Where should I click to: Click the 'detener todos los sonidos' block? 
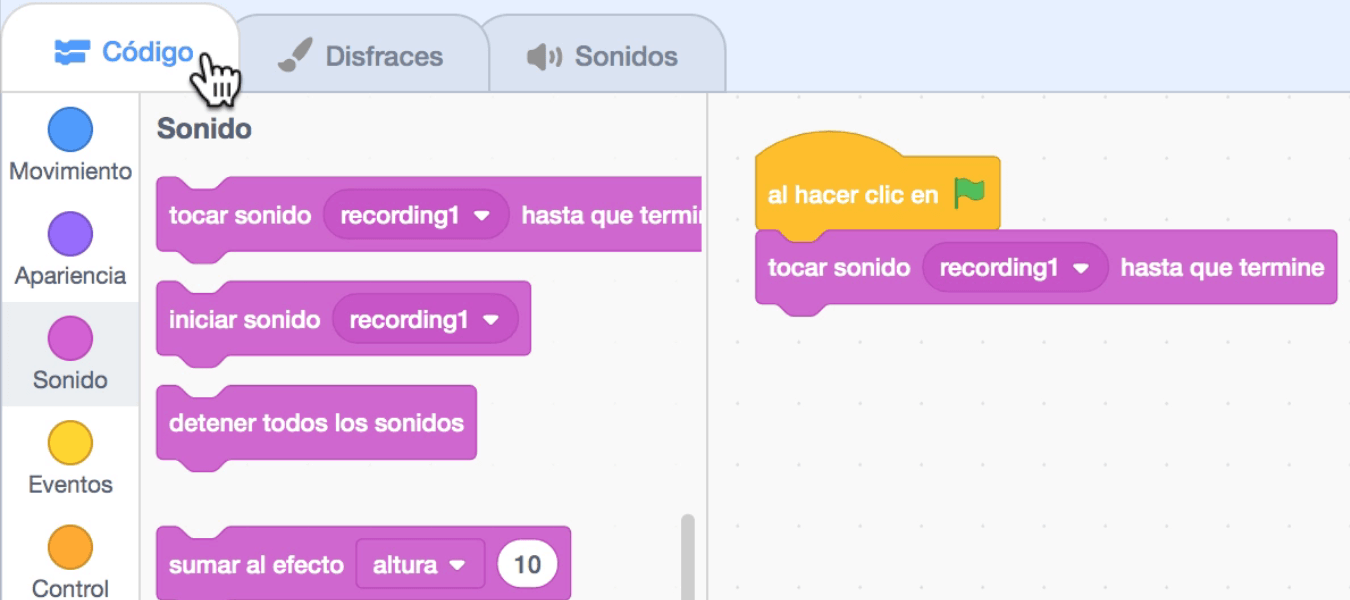click(x=316, y=423)
